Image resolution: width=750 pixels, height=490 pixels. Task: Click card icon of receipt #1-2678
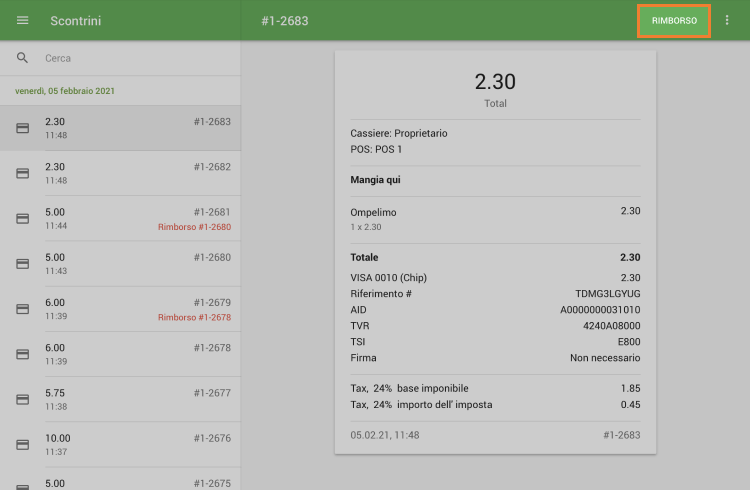point(22,354)
